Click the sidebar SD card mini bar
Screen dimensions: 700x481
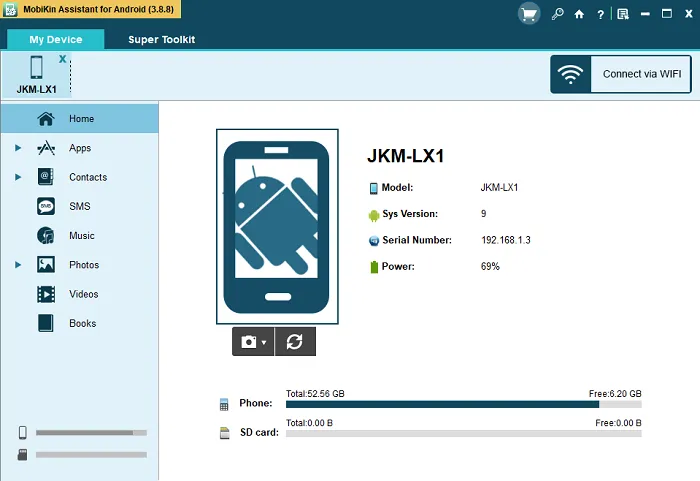pos(91,455)
